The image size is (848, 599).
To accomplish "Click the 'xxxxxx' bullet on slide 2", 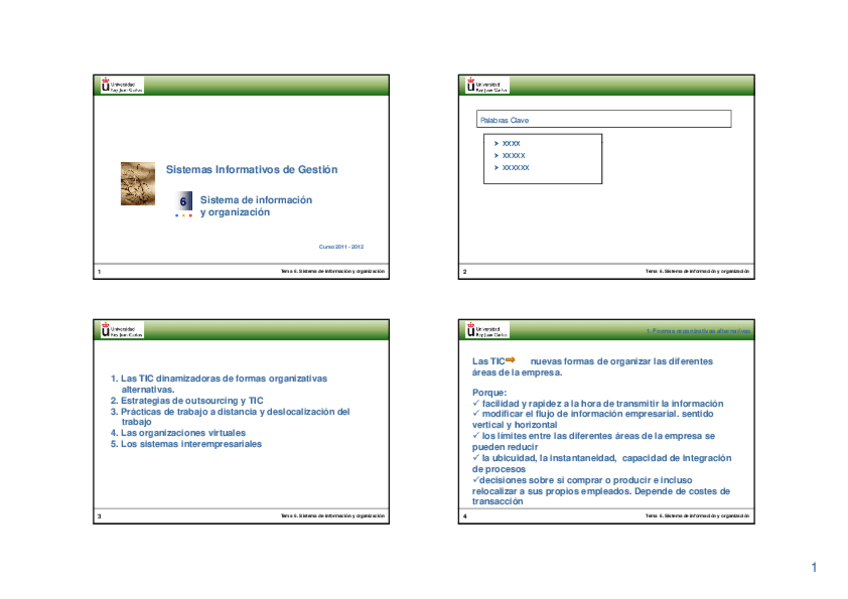I will click(x=512, y=168).
